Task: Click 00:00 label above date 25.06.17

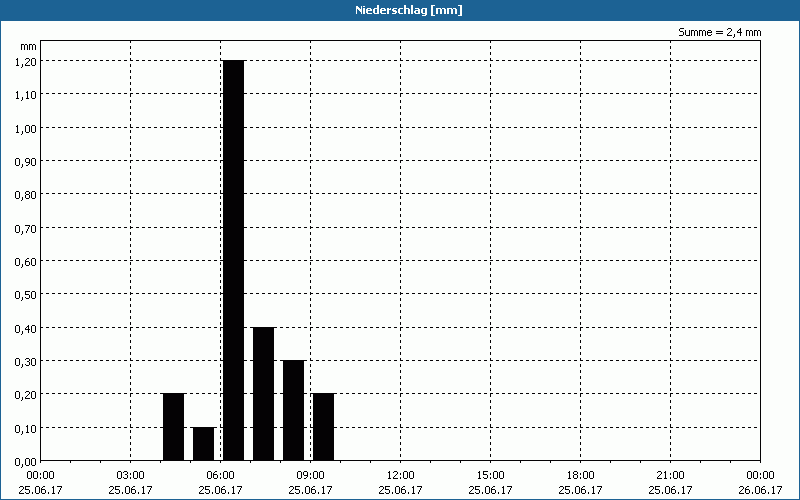Action: point(40,476)
